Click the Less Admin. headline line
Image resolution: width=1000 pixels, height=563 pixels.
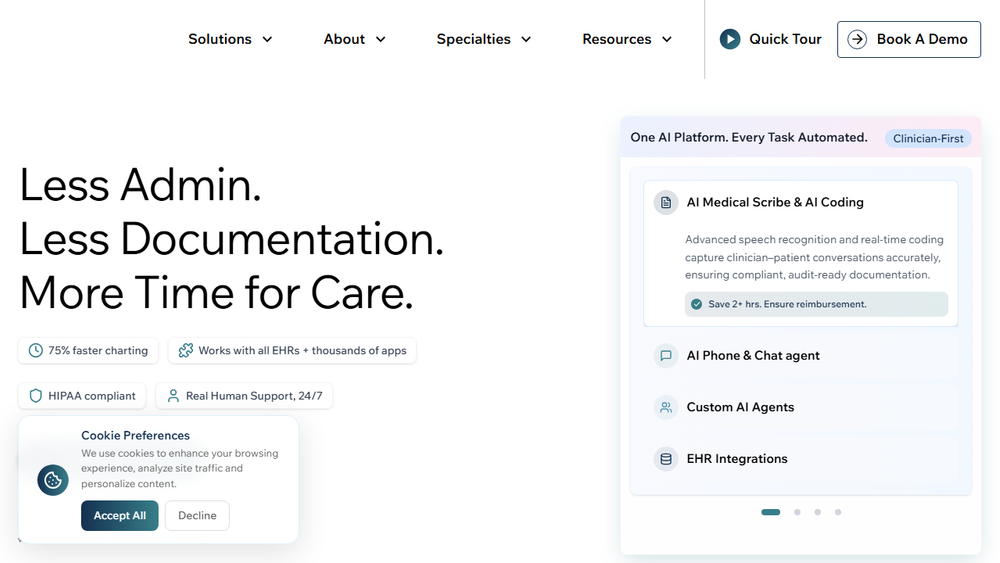(x=140, y=185)
